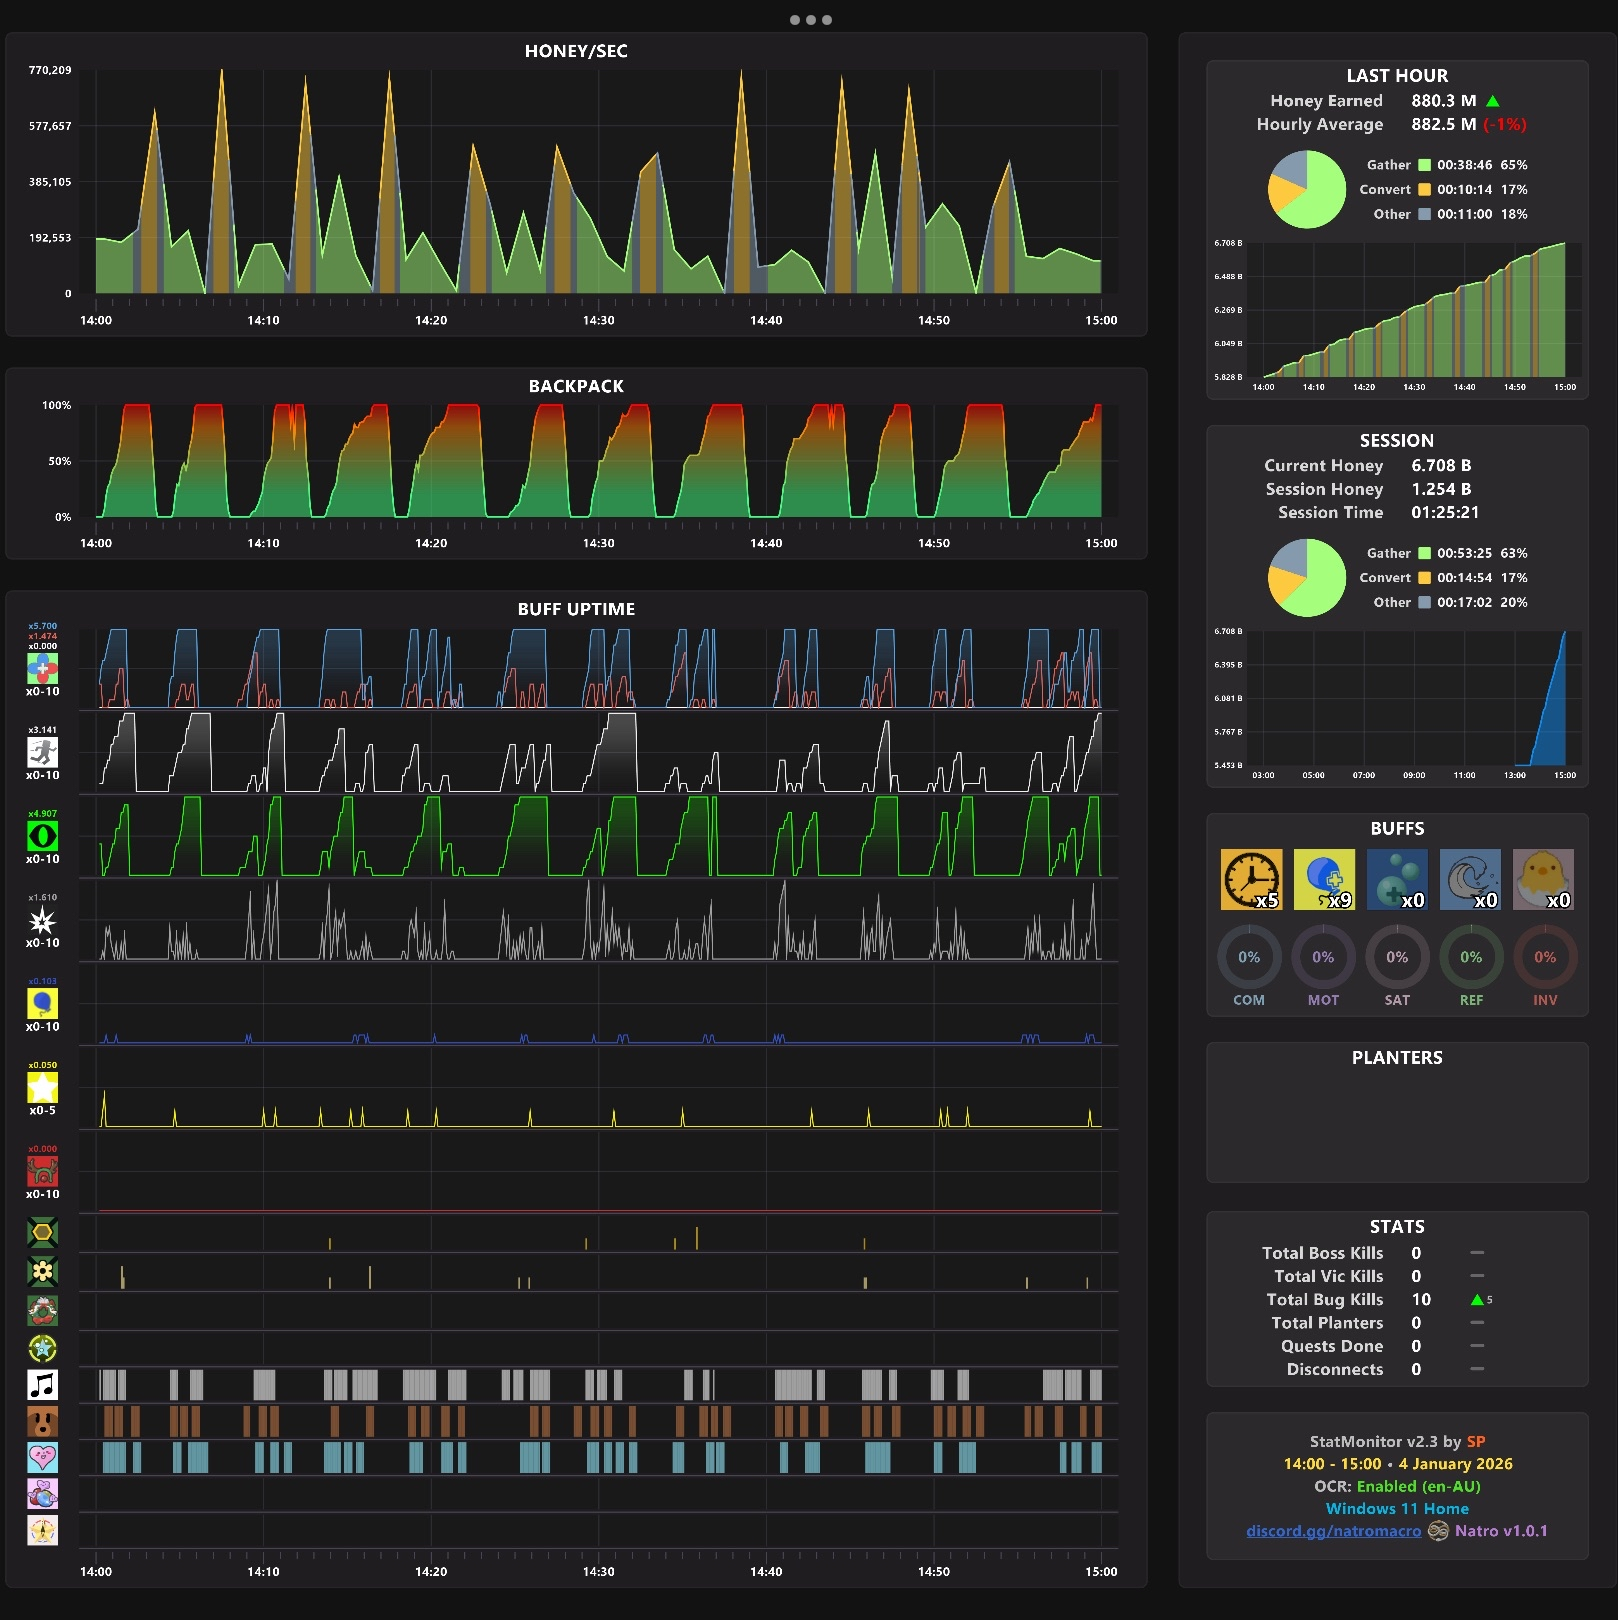Click the green Gather legend swatch under Last Hour
The height and width of the screenshot is (1620, 1618).
point(1424,165)
